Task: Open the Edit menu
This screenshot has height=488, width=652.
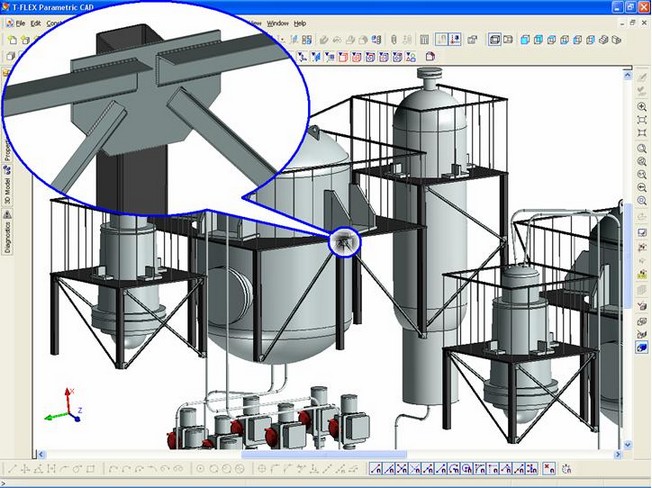Action: [36, 22]
